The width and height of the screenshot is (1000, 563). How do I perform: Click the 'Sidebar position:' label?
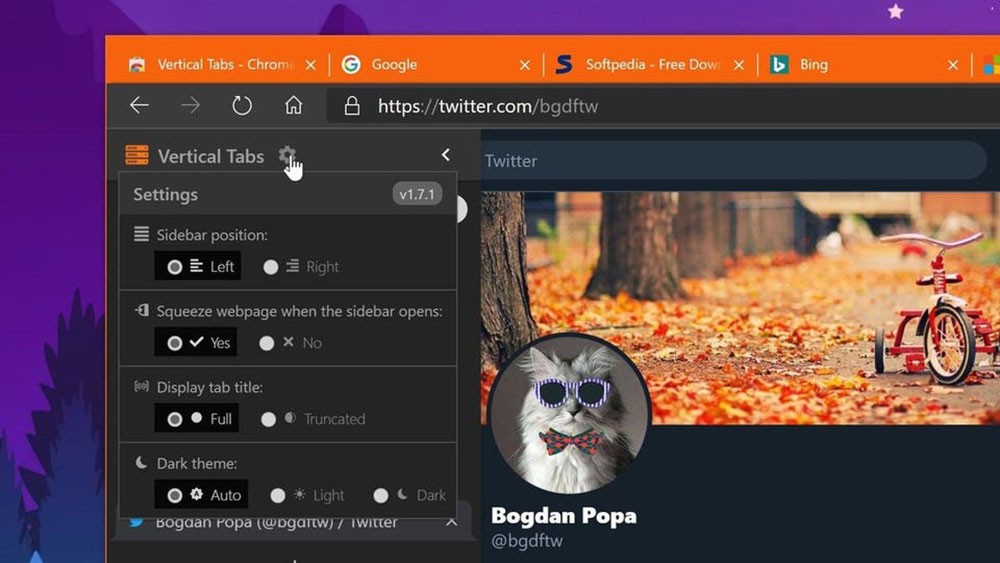pyautogui.click(x=212, y=235)
